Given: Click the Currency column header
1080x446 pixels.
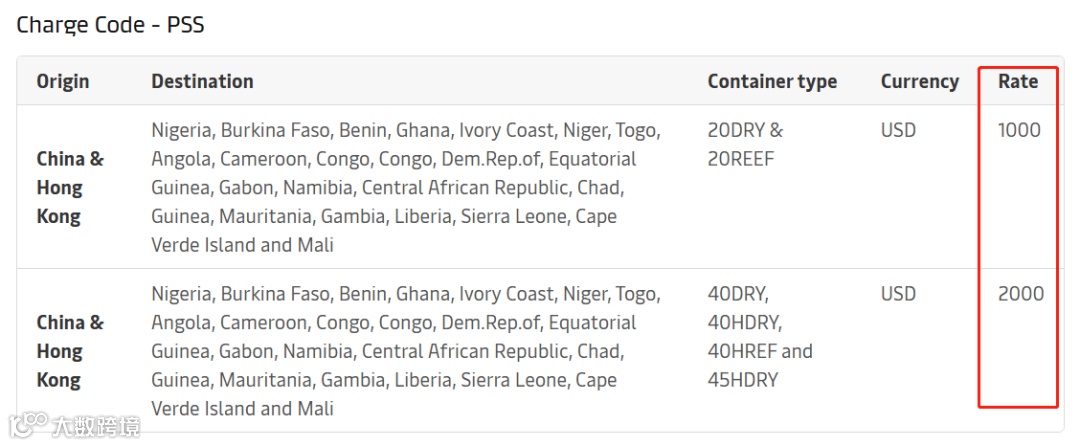Looking at the screenshot, I should tap(919, 82).
